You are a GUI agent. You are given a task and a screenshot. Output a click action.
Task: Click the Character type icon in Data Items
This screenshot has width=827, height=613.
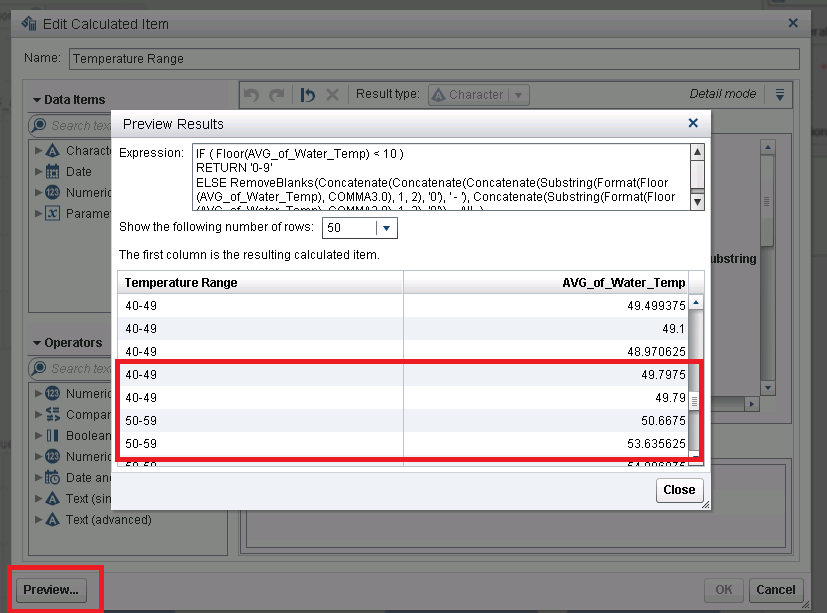click(x=52, y=150)
